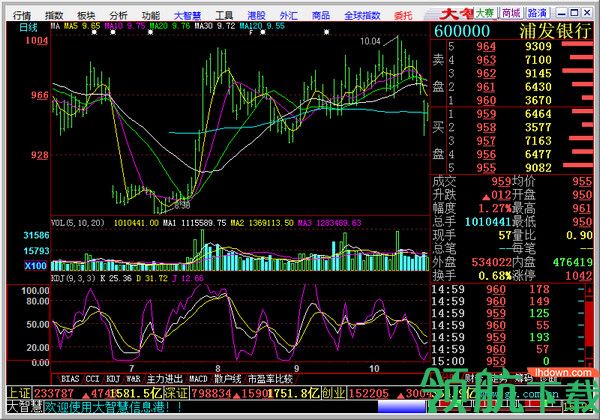Click the MA20 9.76 label

pos(170,26)
